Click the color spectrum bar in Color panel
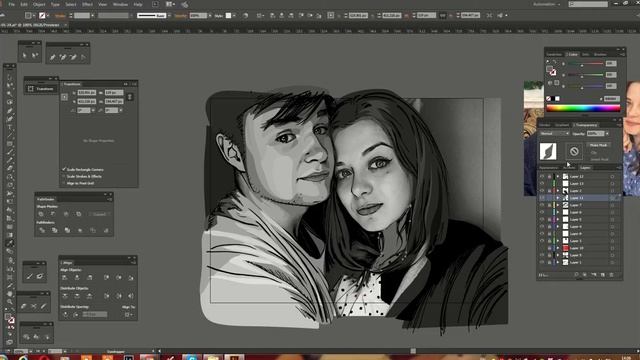Screen dimensions: 640x360 (x=583, y=108)
